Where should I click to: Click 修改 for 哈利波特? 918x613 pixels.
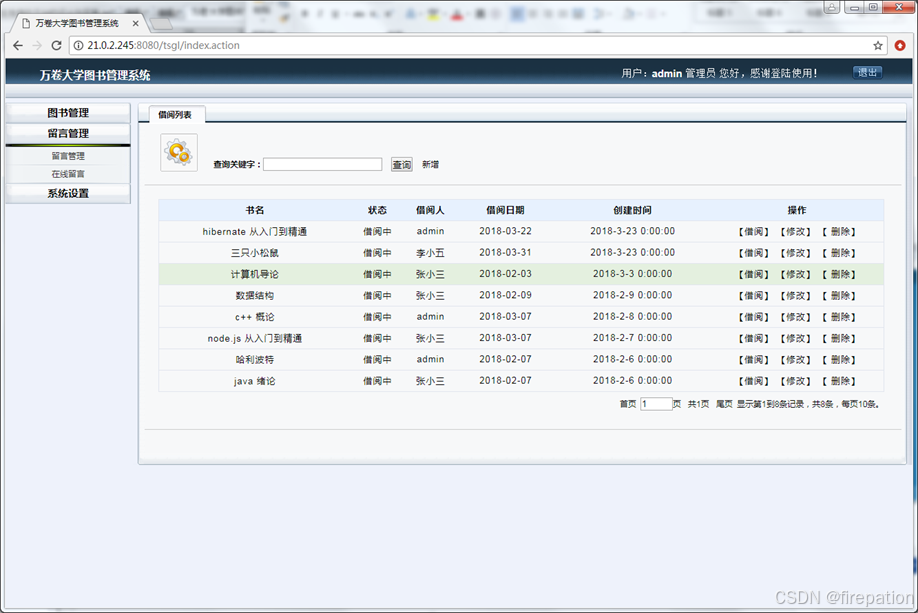point(796,359)
